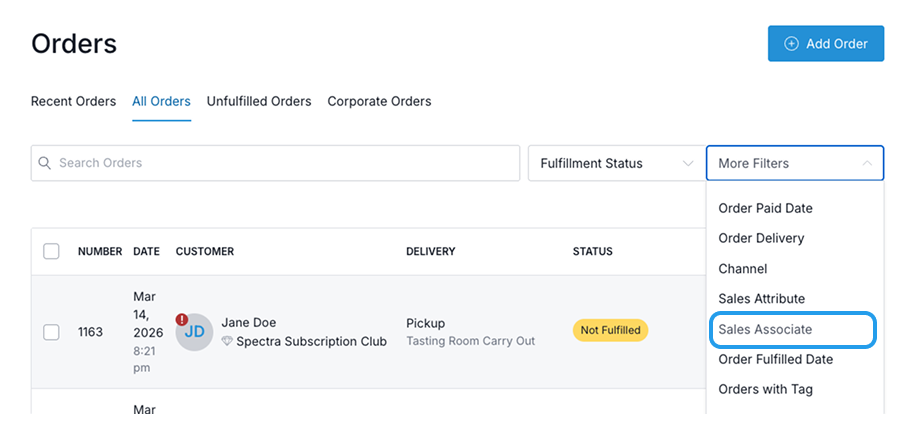The image size is (916, 434).
Task: Select order 1163 checkbox
Action: tap(51, 332)
